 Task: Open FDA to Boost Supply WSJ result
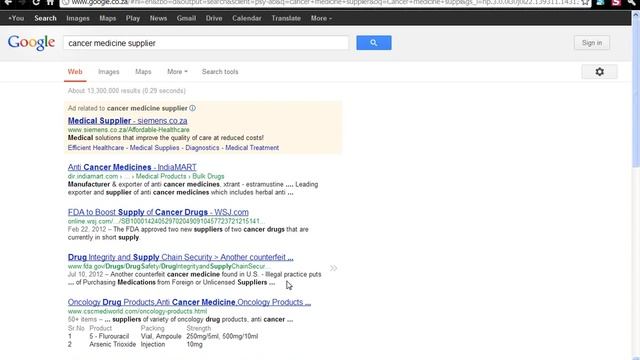click(158, 212)
